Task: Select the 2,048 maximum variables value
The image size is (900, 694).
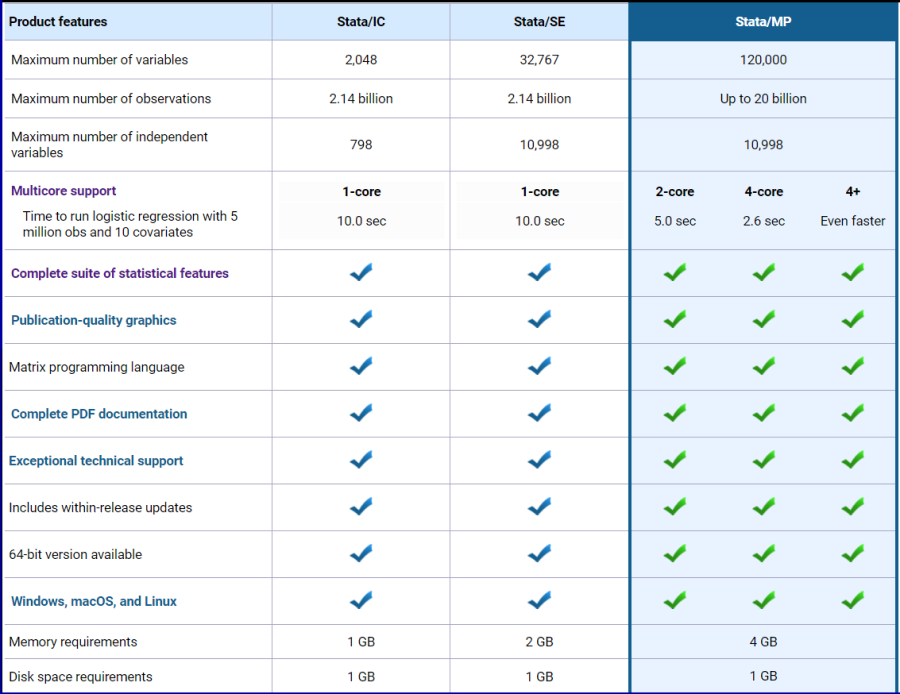Action: point(361,60)
